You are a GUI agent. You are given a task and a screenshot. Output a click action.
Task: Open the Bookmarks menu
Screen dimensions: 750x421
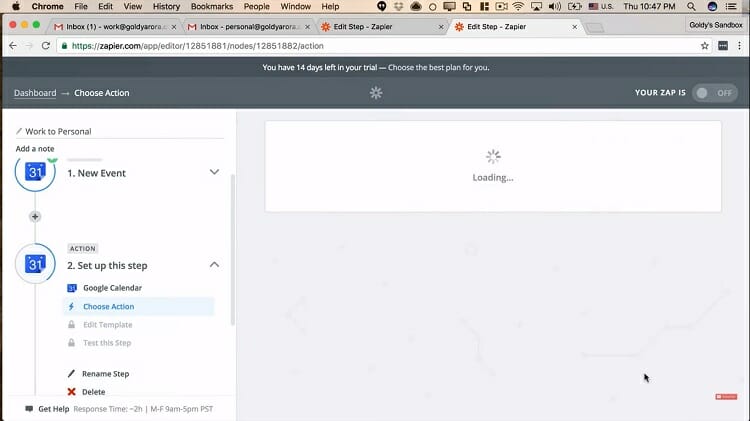point(212,6)
